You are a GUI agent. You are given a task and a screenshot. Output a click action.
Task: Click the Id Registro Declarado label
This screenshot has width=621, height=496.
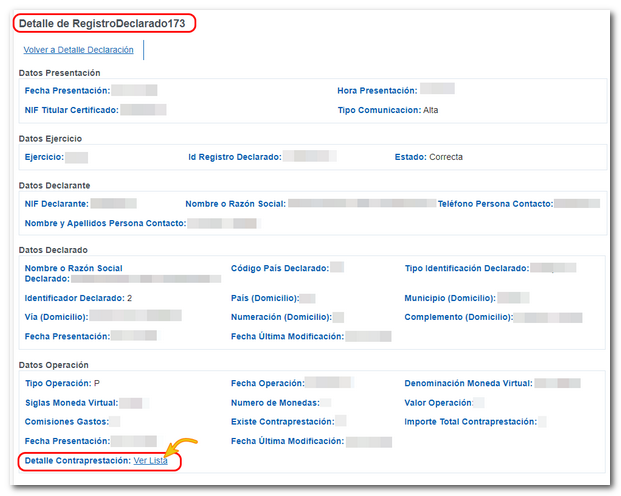234,157
